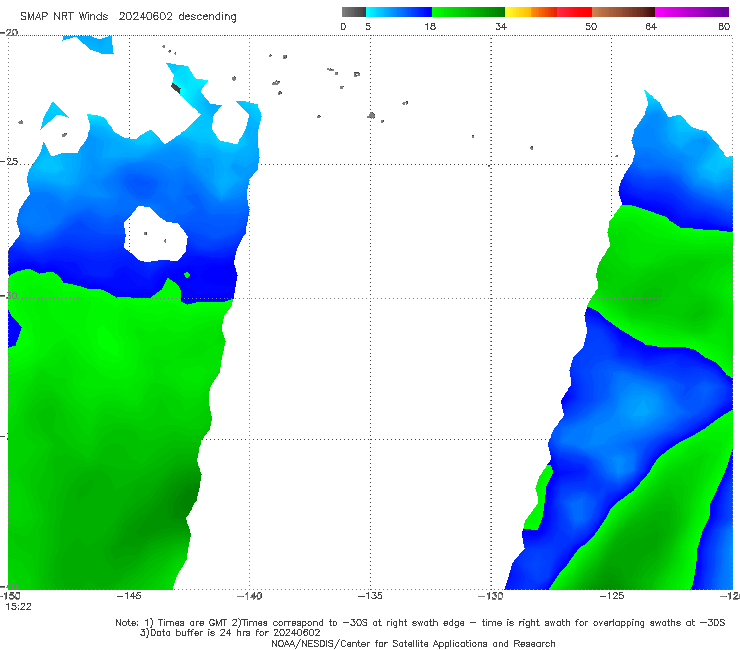The height and width of the screenshot is (650, 740).
Task: Click the latitude label '-25'
Action: coord(10,161)
